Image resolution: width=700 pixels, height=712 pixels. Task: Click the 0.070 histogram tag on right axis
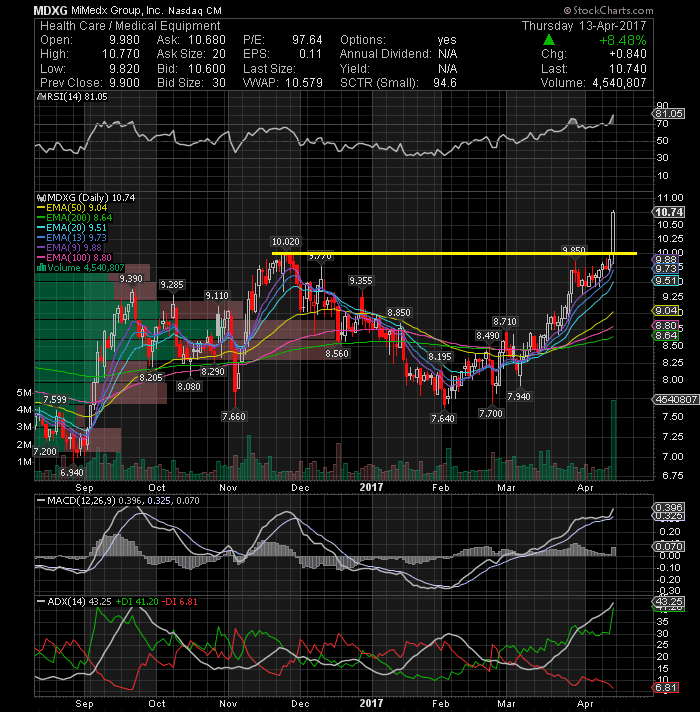(669, 546)
